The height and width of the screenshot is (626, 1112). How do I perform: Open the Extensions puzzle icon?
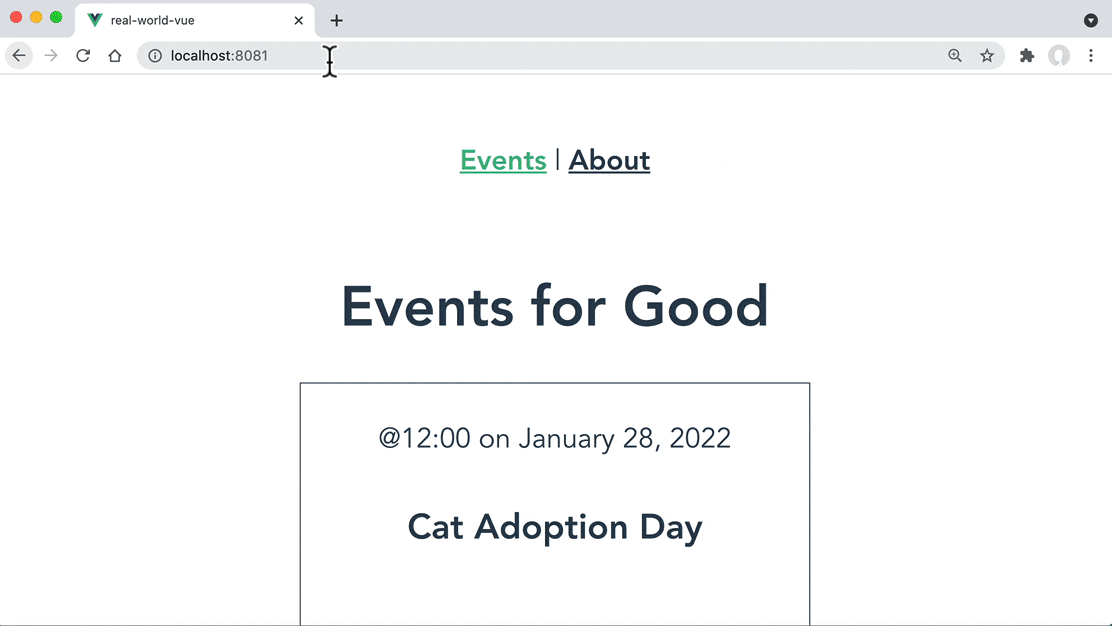1026,55
